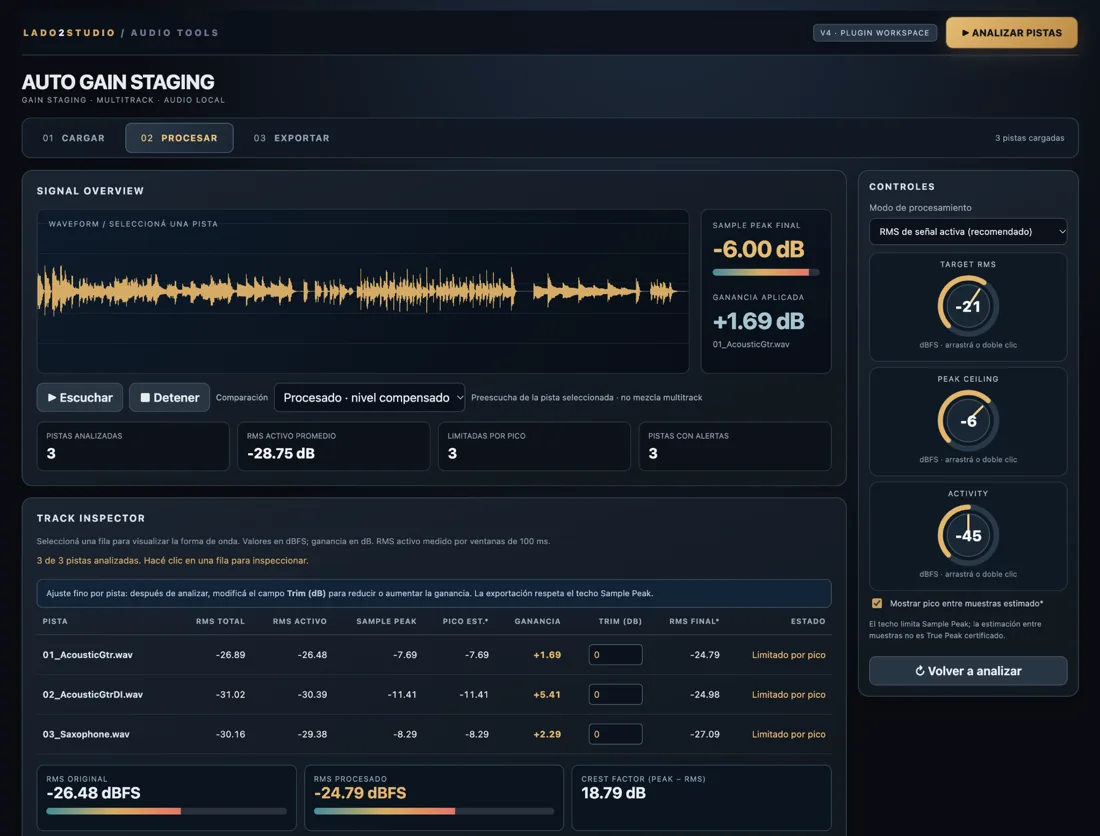The width and height of the screenshot is (1100, 836).
Task: Click the Trim field for 03_Saxophone.wav
Action: (615, 734)
